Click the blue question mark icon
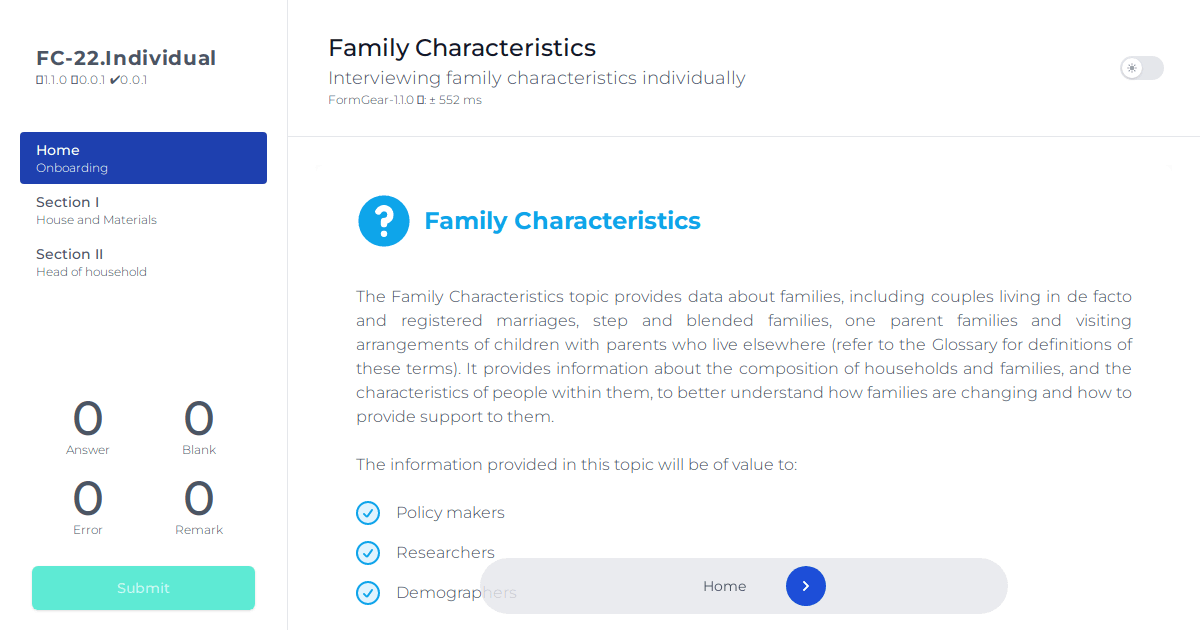This screenshot has height=630, width=1200. [x=384, y=221]
